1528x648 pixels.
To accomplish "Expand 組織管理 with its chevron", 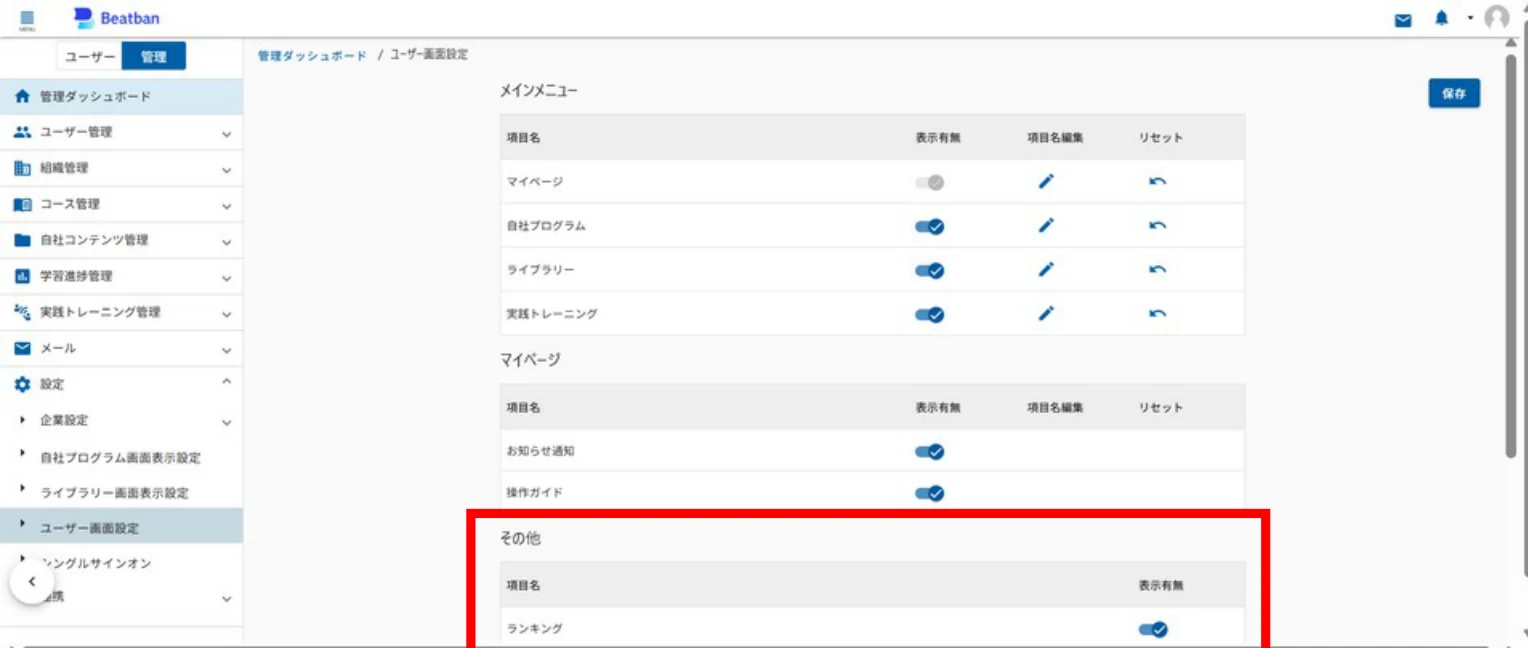I will 227,170.
